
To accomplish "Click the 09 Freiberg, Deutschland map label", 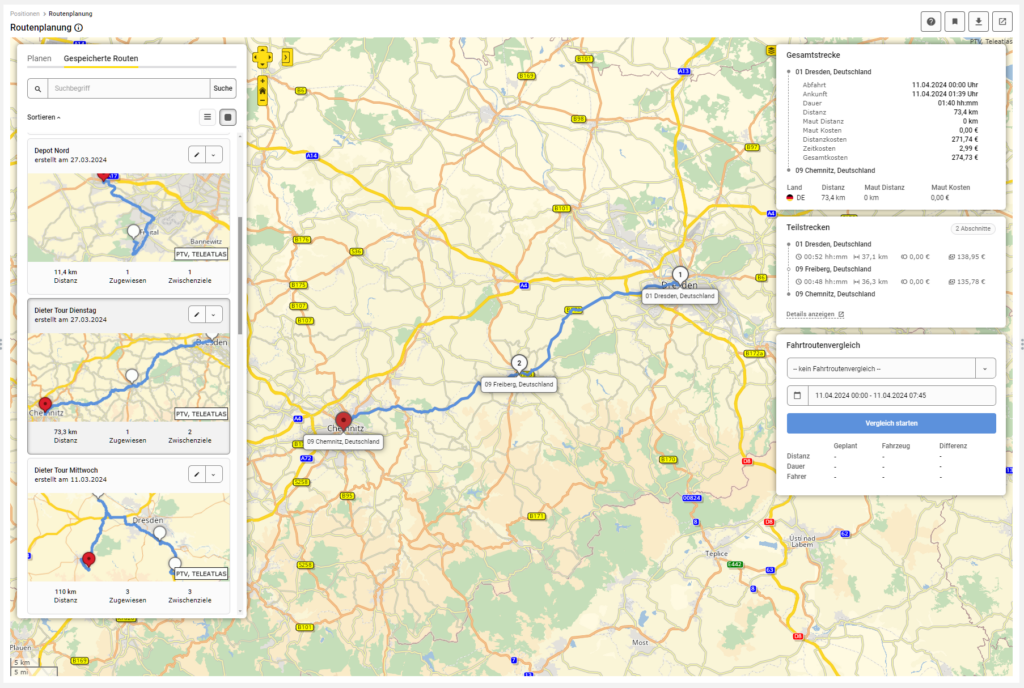I will click(519, 384).
